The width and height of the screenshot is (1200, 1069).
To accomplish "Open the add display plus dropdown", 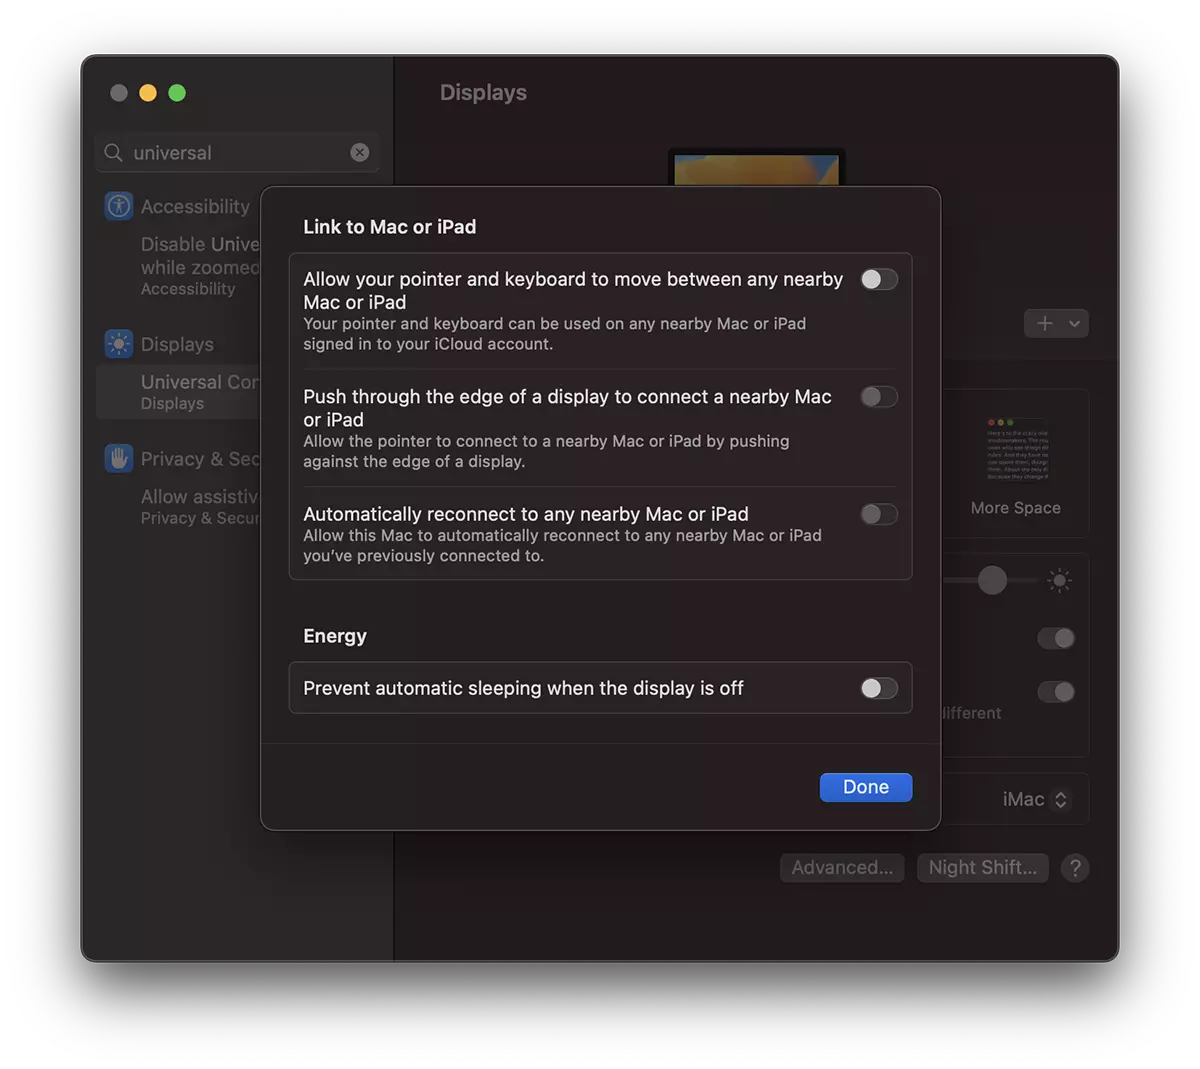I will click(x=1056, y=323).
